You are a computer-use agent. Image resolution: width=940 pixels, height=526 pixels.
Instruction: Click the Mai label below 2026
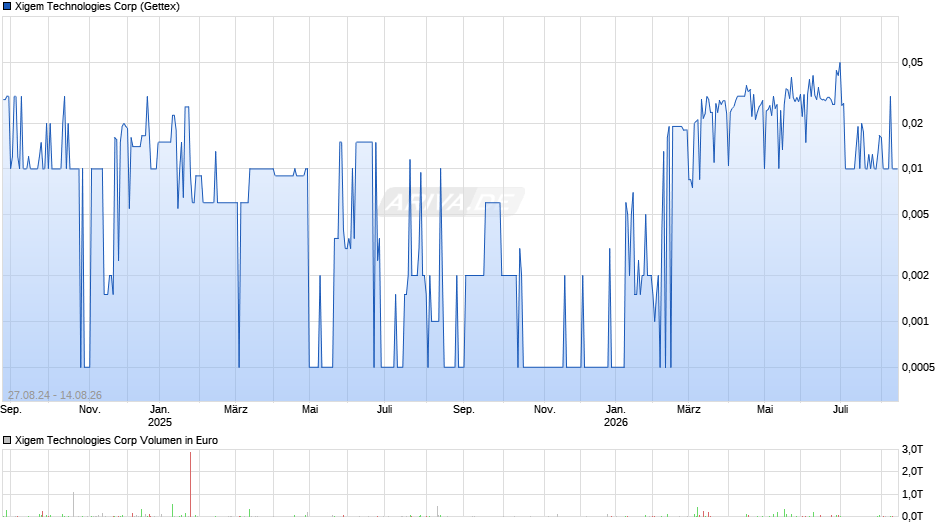tap(765, 410)
